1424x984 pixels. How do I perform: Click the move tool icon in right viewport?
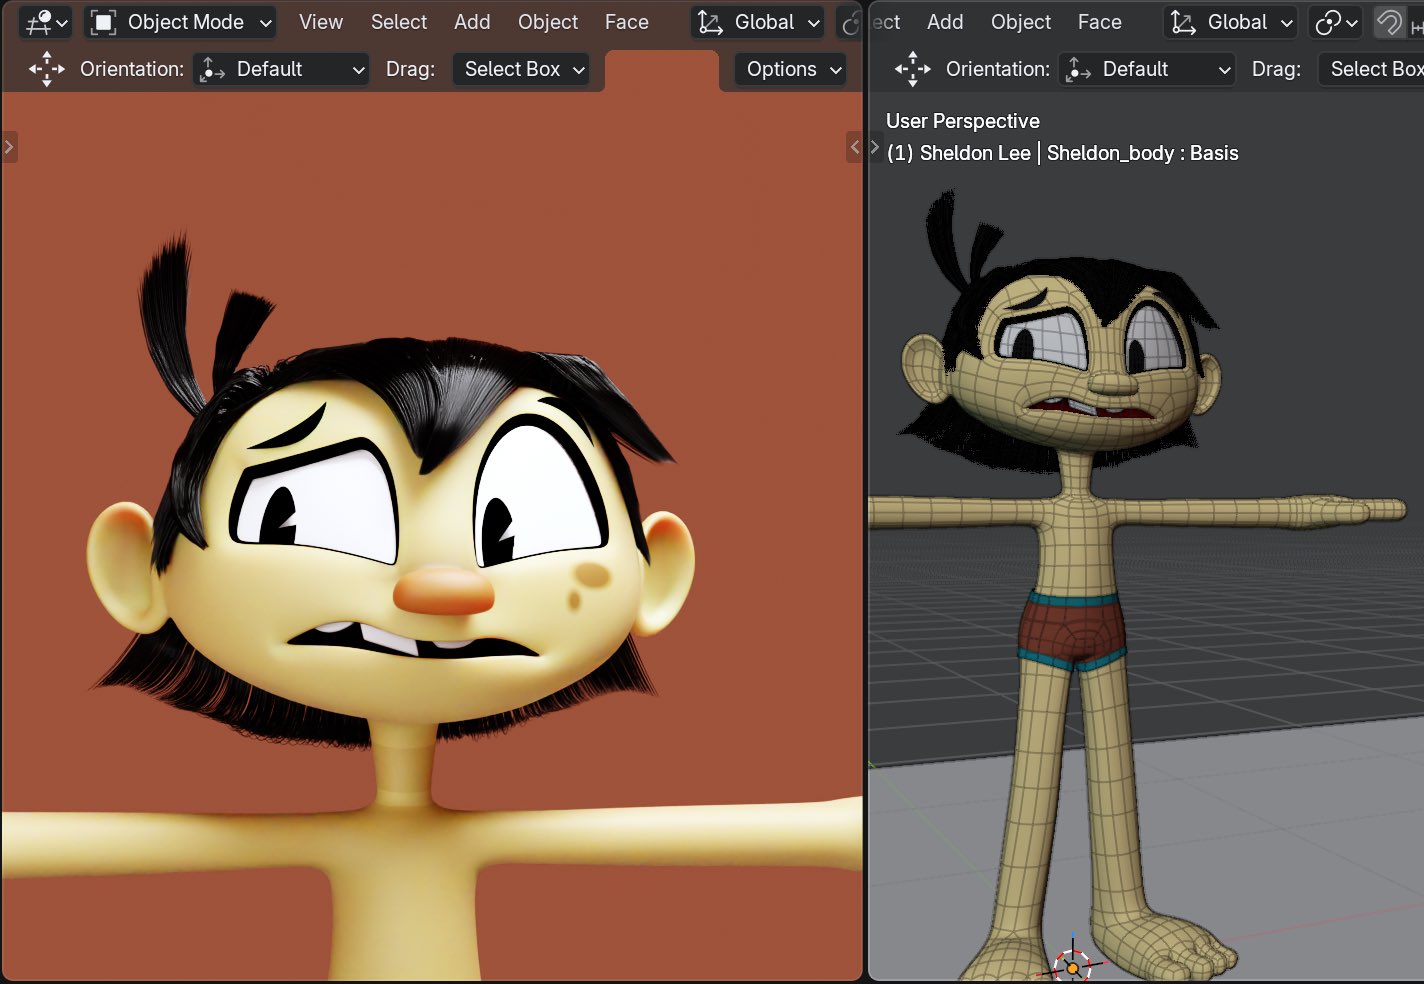[912, 69]
